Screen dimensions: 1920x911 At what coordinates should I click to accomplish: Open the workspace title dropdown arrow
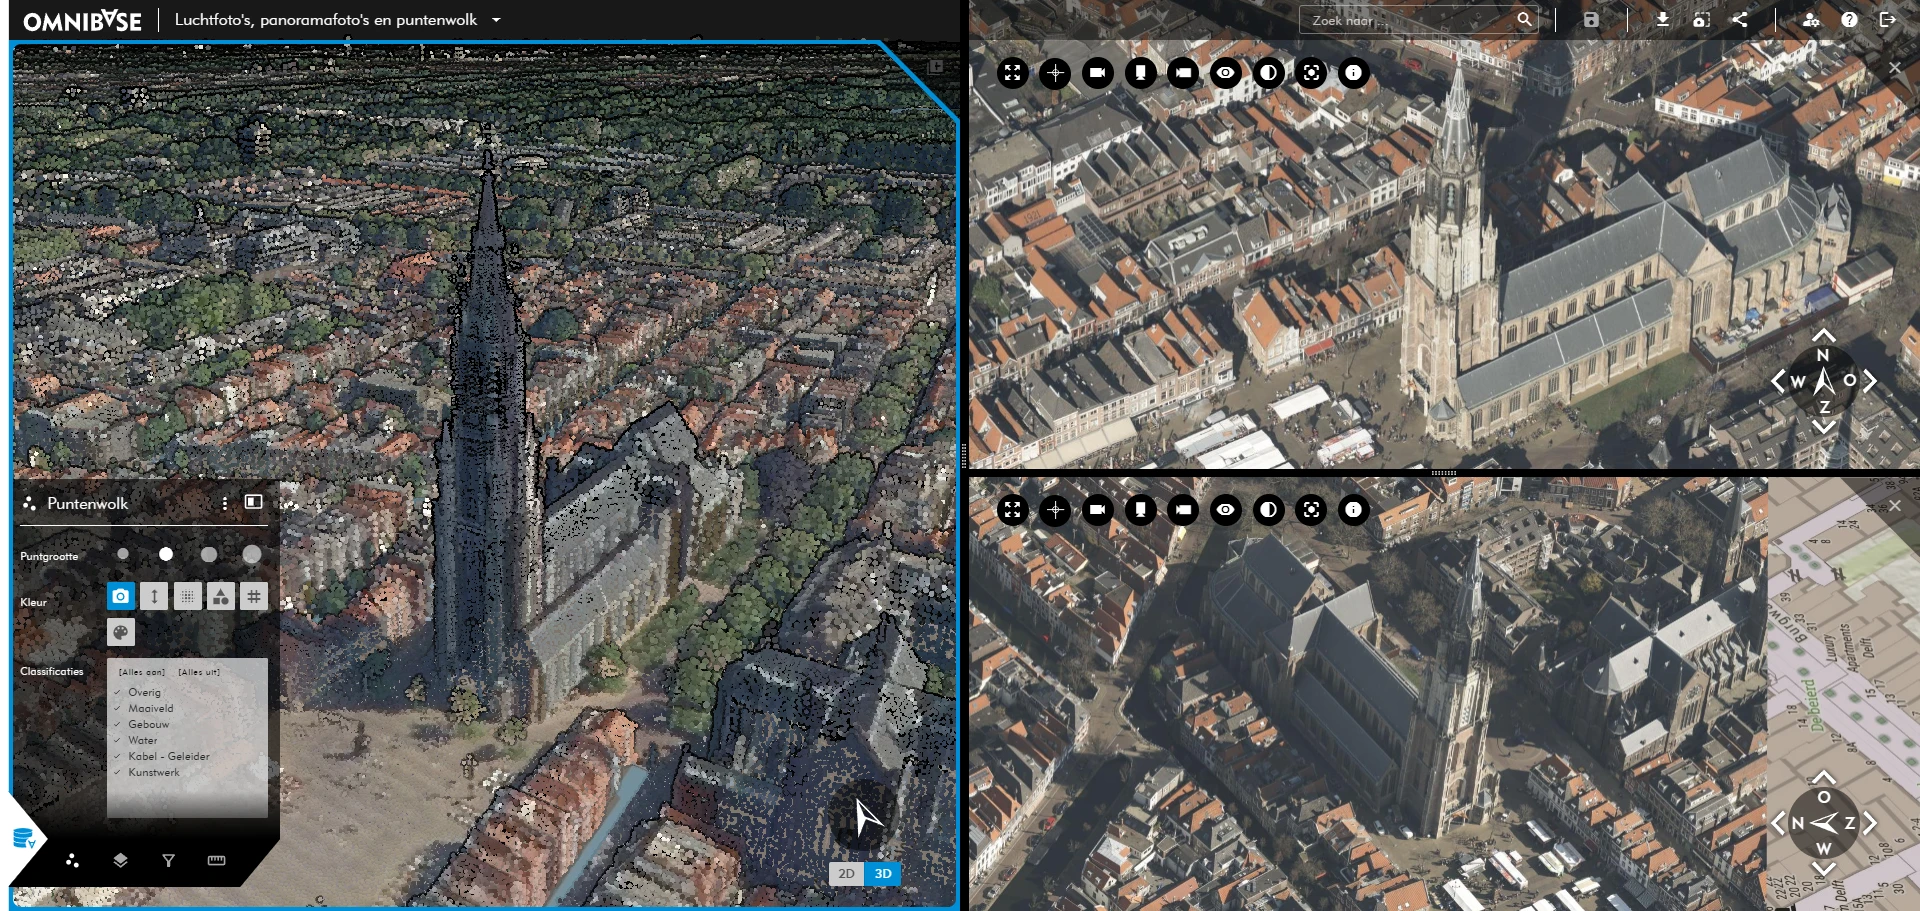pyautogui.click(x=496, y=20)
